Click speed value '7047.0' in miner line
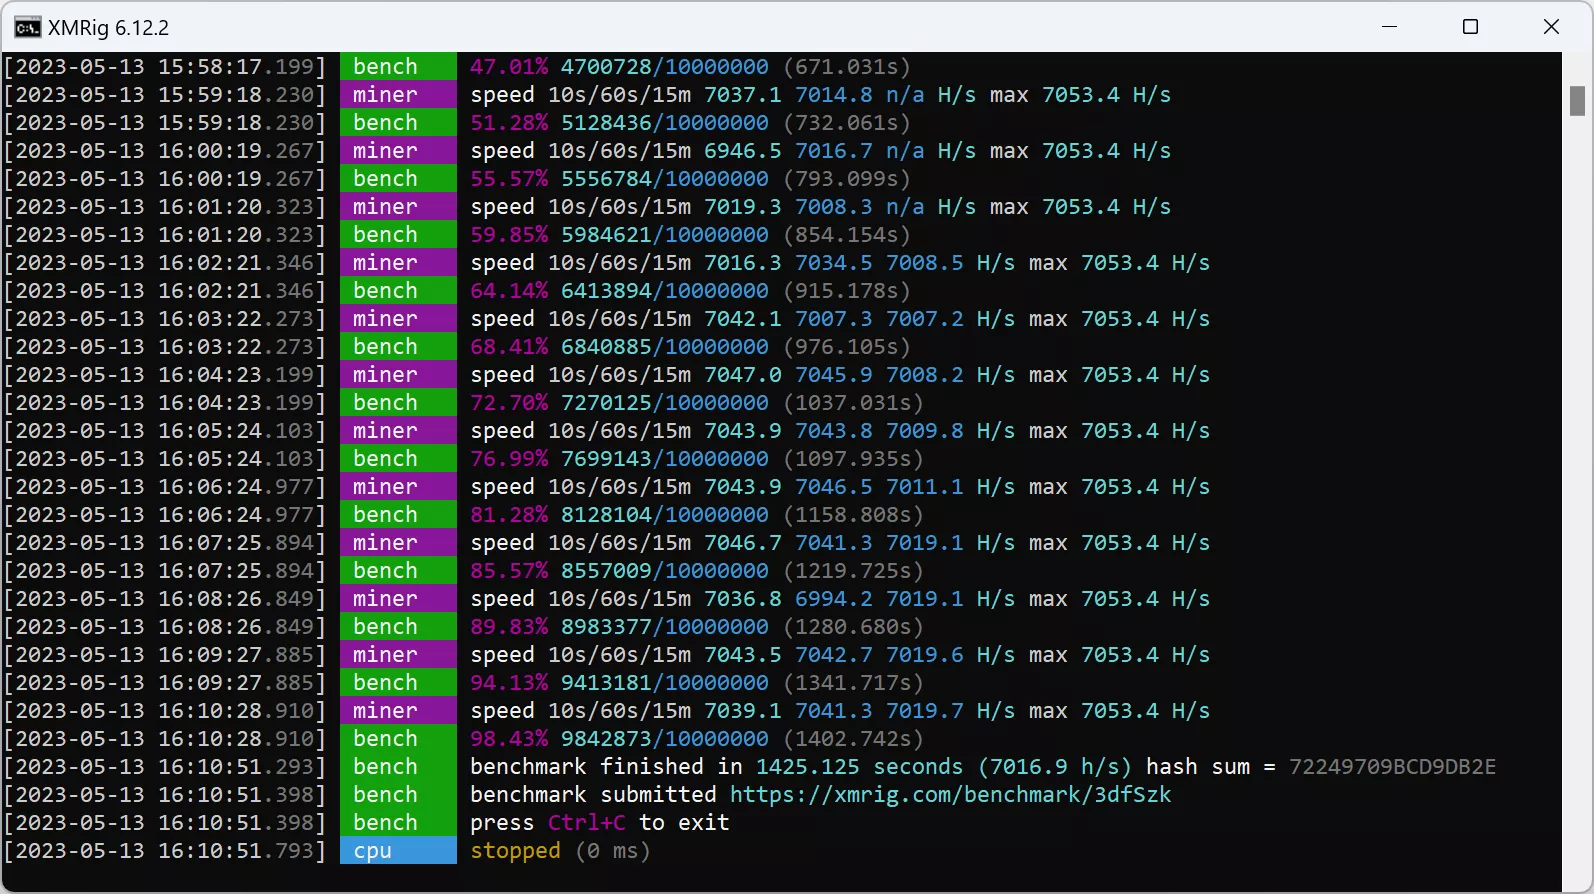The width and height of the screenshot is (1594, 894). click(743, 375)
